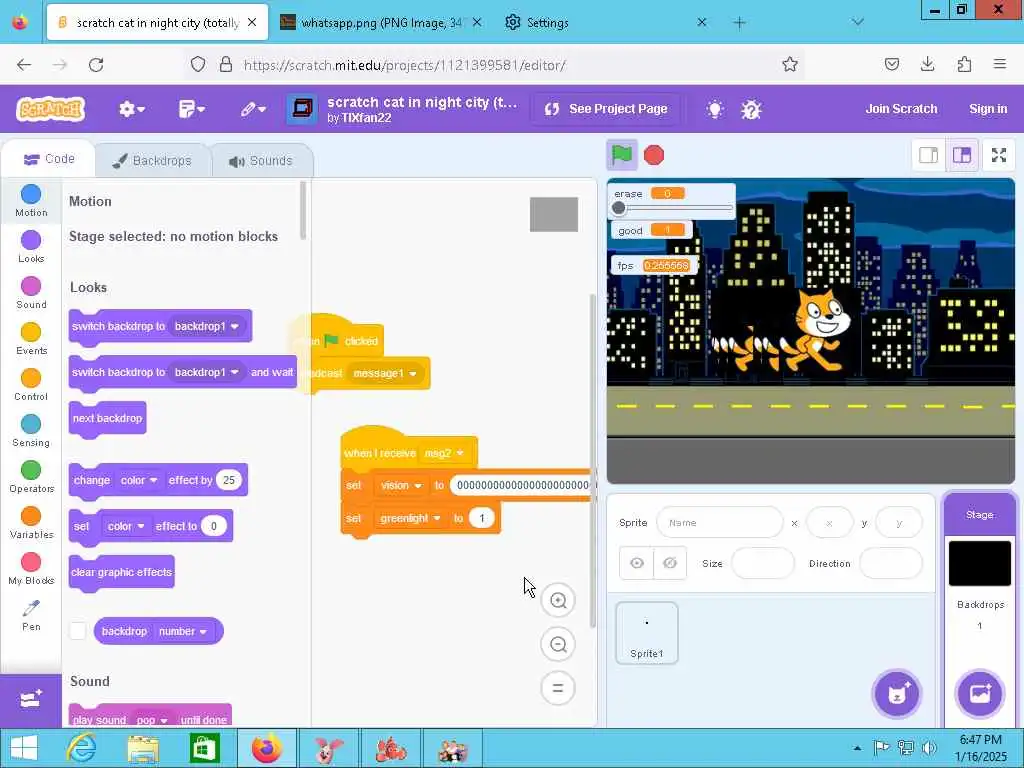The image size is (1024, 768).
Task: Select the My Blocks category
Action: 31,568
